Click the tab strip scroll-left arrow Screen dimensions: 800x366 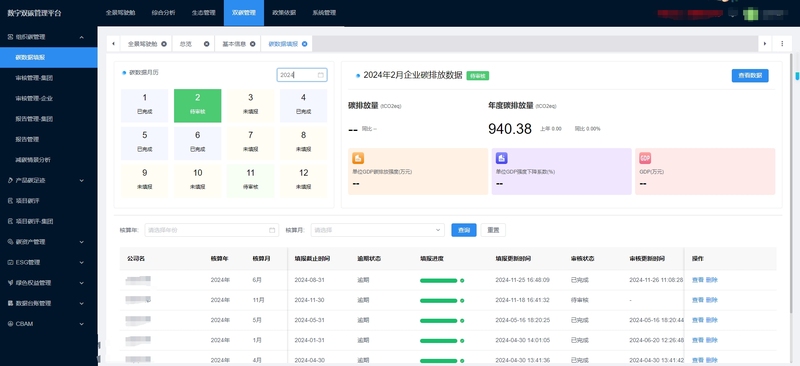pos(113,44)
